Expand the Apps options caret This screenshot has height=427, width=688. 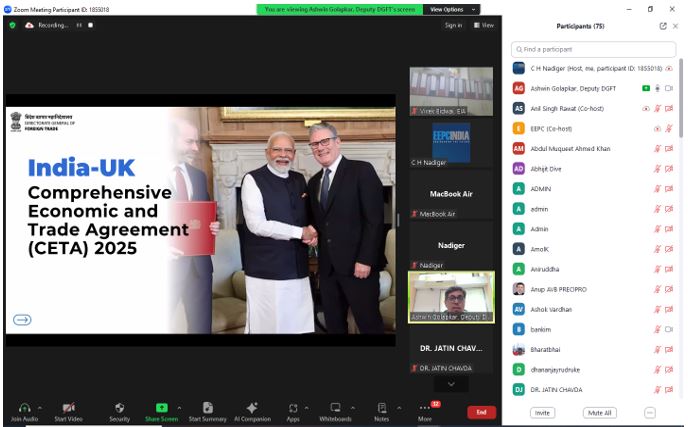[x=306, y=408]
